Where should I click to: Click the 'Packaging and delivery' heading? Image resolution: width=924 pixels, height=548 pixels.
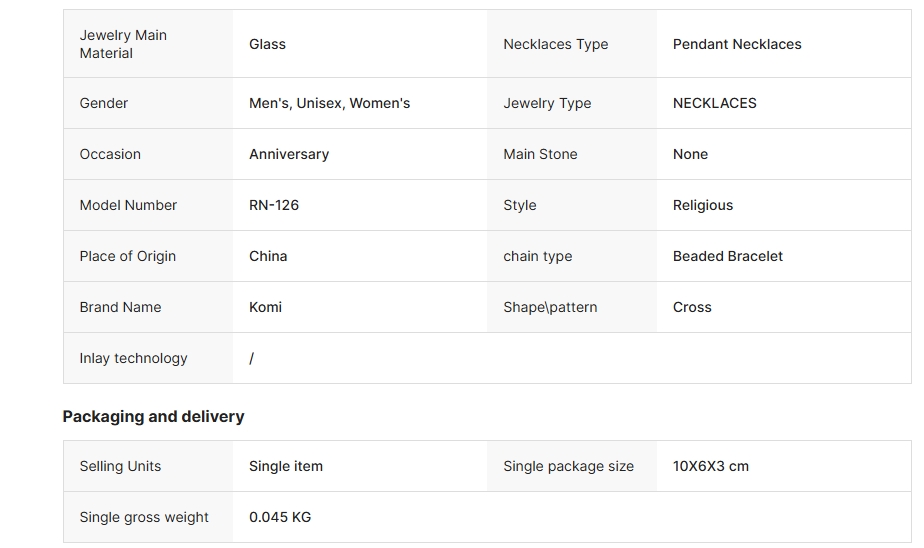153,416
